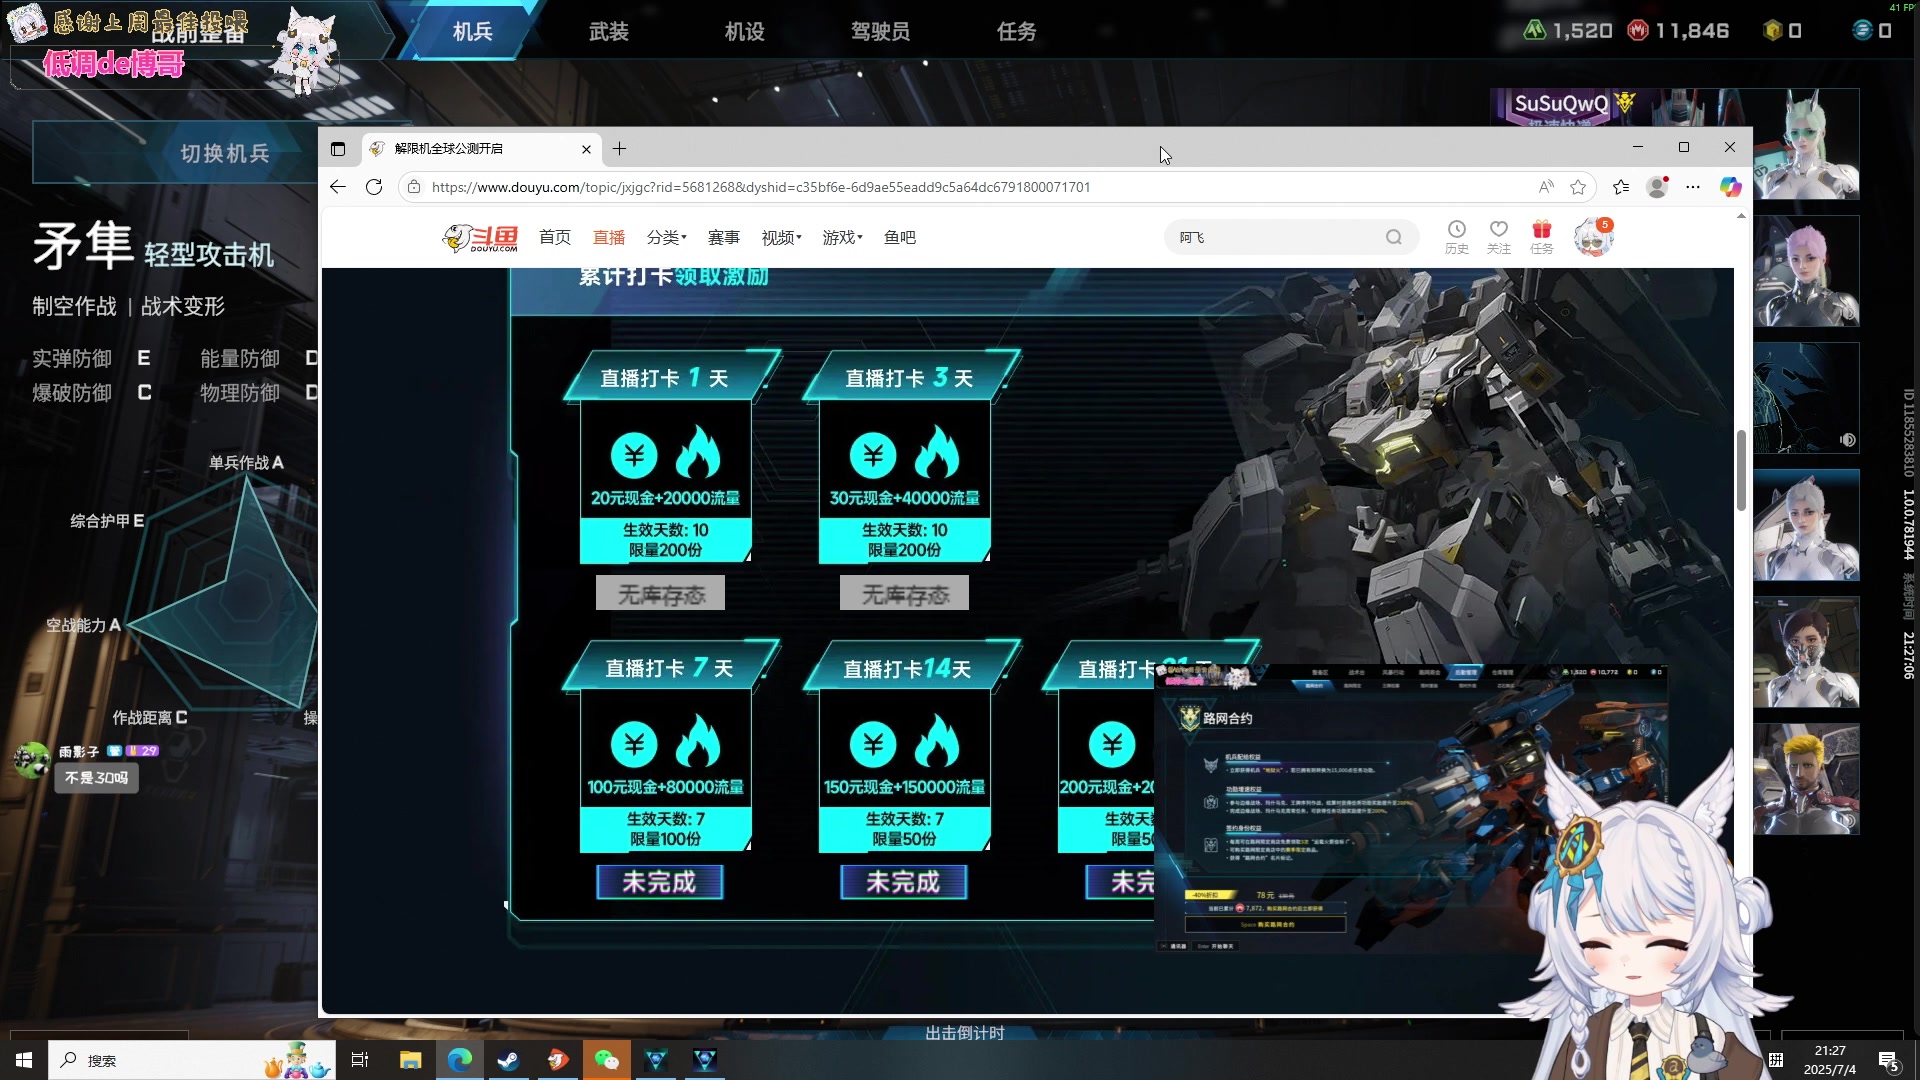Open the Windows Start menu
This screenshot has height=1080, width=1920.
pyautogui.click(x=24, y=1060)
